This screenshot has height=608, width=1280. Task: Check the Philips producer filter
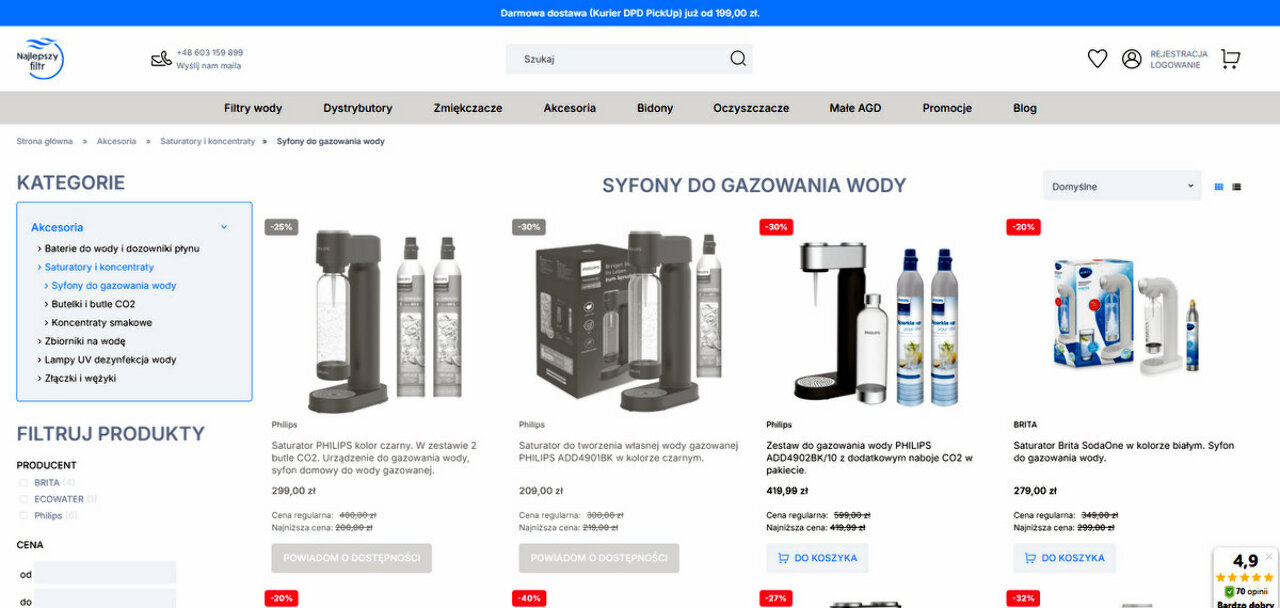pyautogui.click(x=23, y=516)
